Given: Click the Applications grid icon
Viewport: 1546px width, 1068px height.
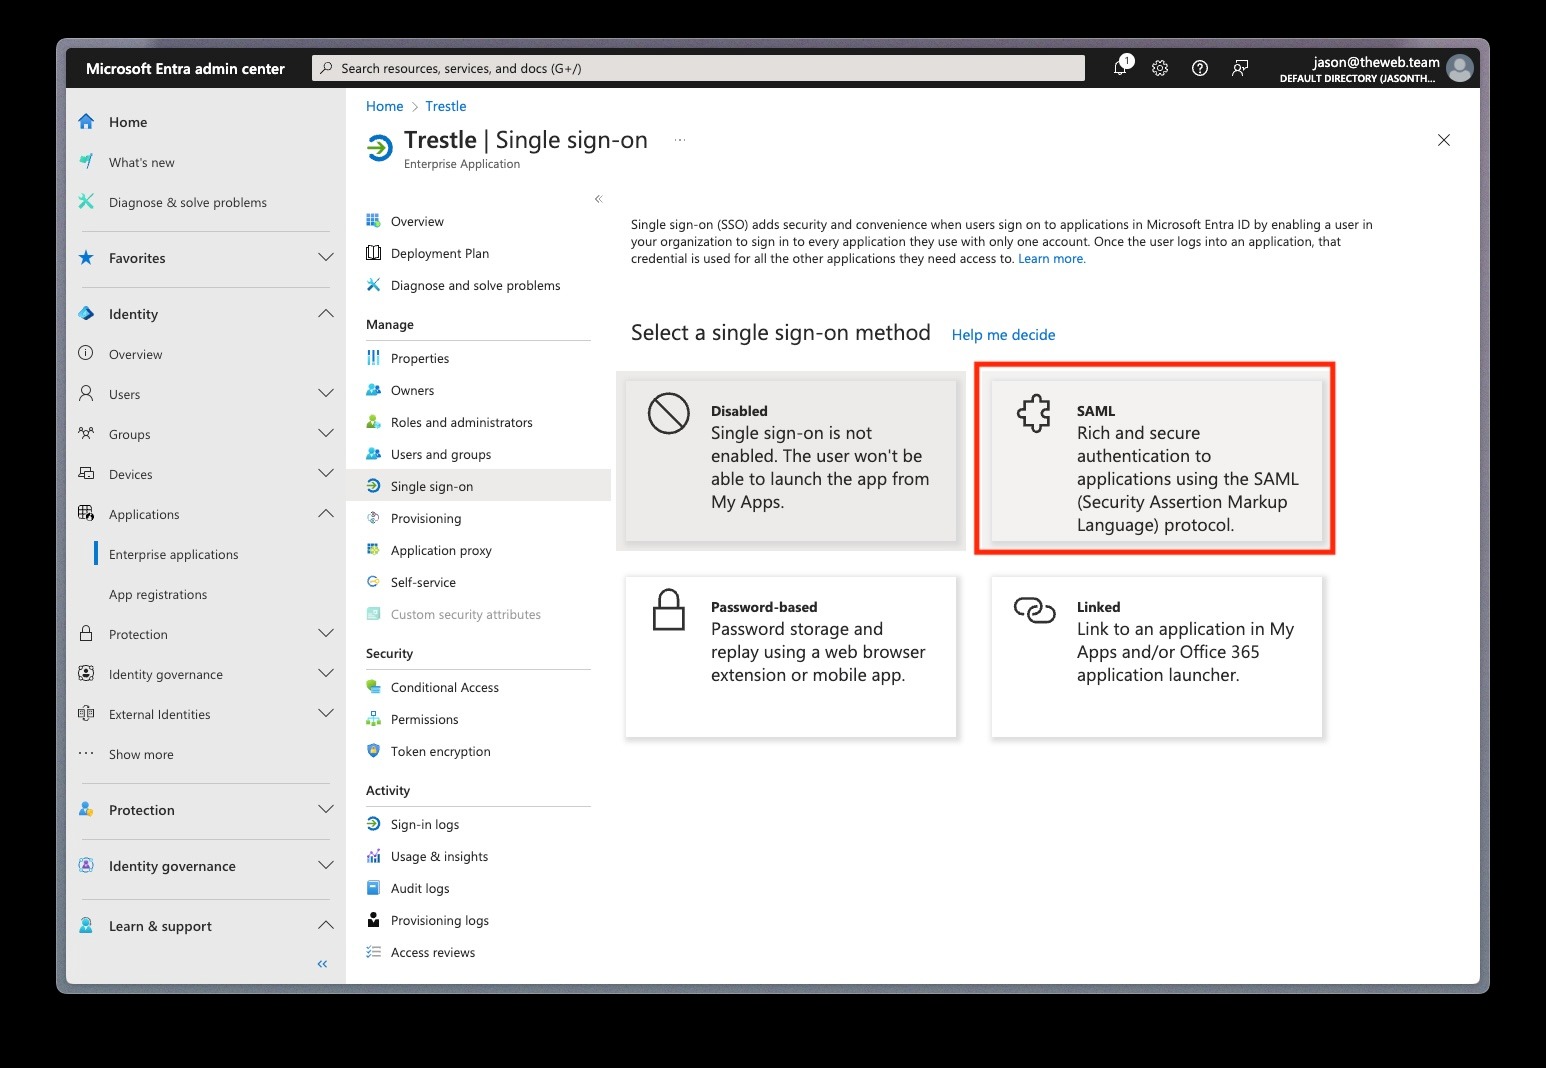Looking at the screenshot, I should coord(87,514).
